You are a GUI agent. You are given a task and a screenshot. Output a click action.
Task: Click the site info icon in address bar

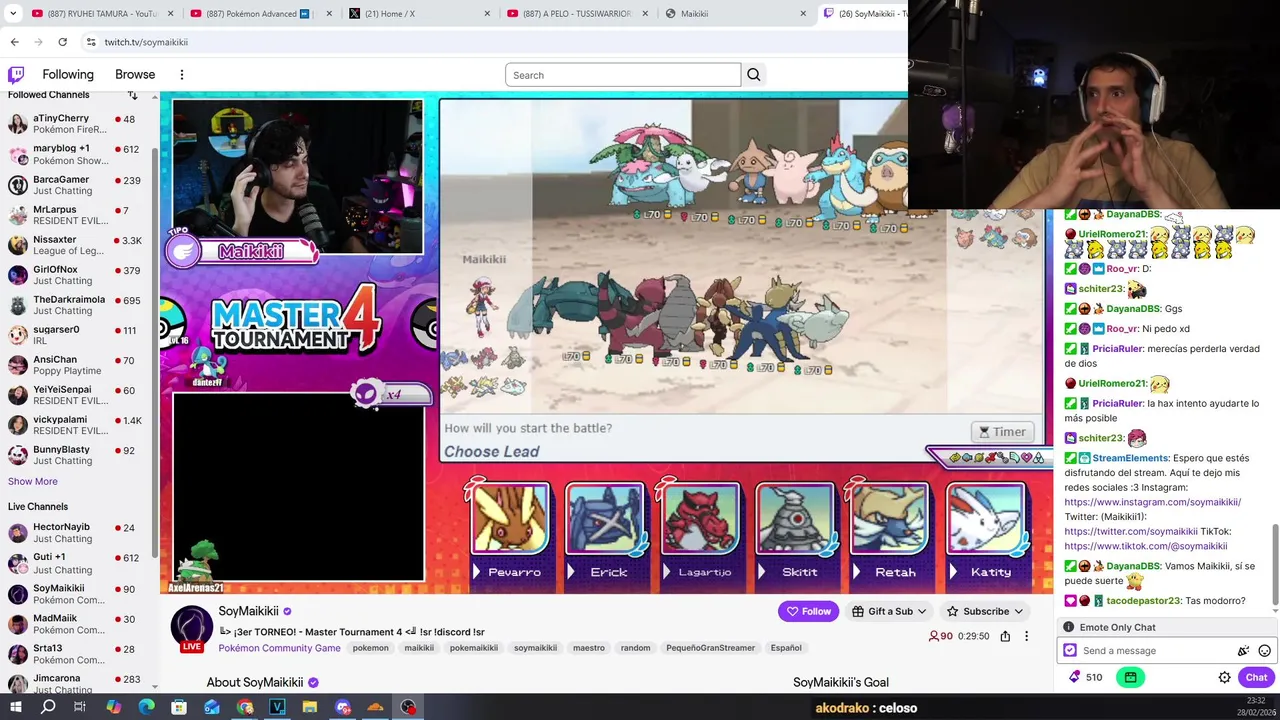tap(90, 42)
